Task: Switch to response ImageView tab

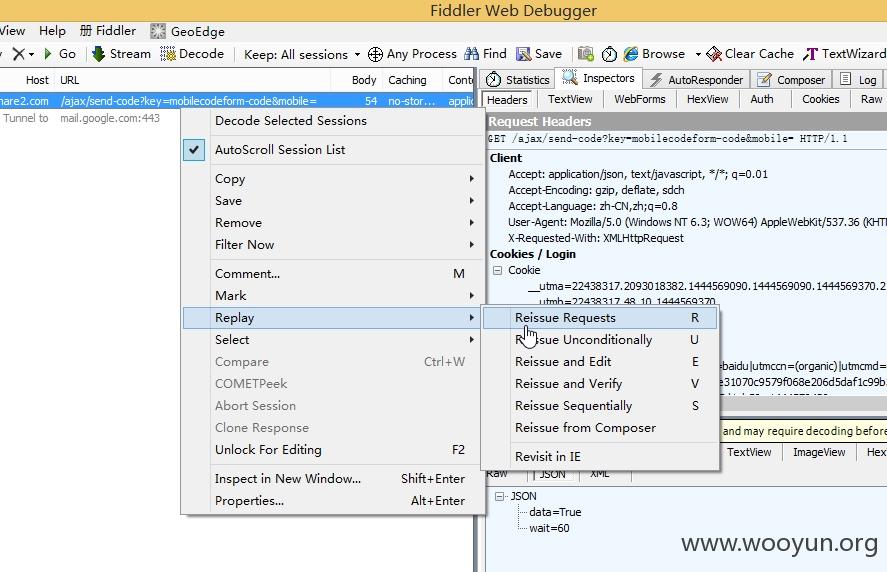Action: pos(819,452)
